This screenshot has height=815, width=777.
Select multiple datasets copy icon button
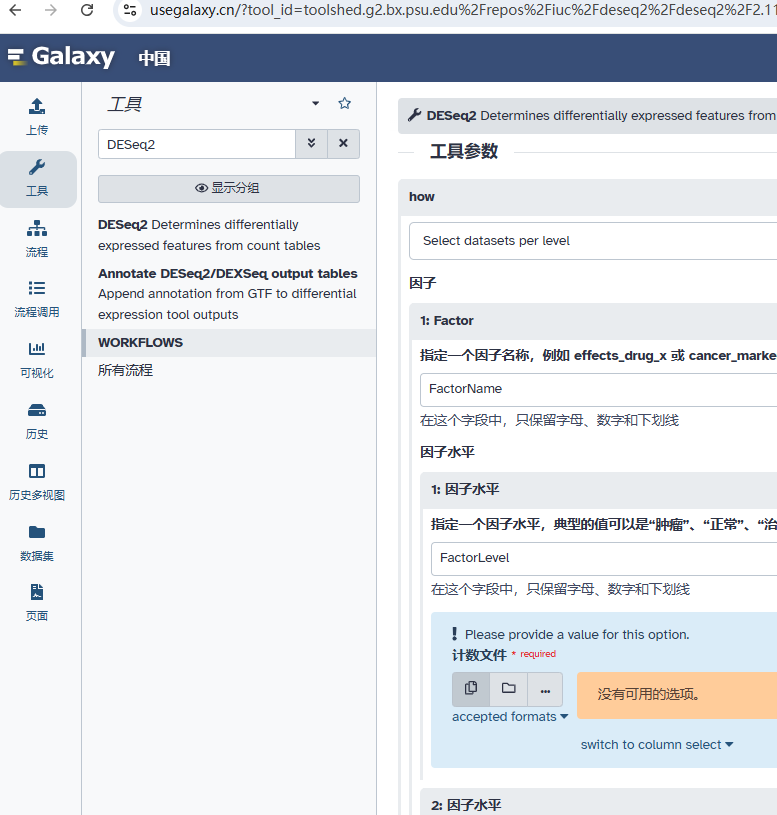pyautogui.click(x=471, y=689)
